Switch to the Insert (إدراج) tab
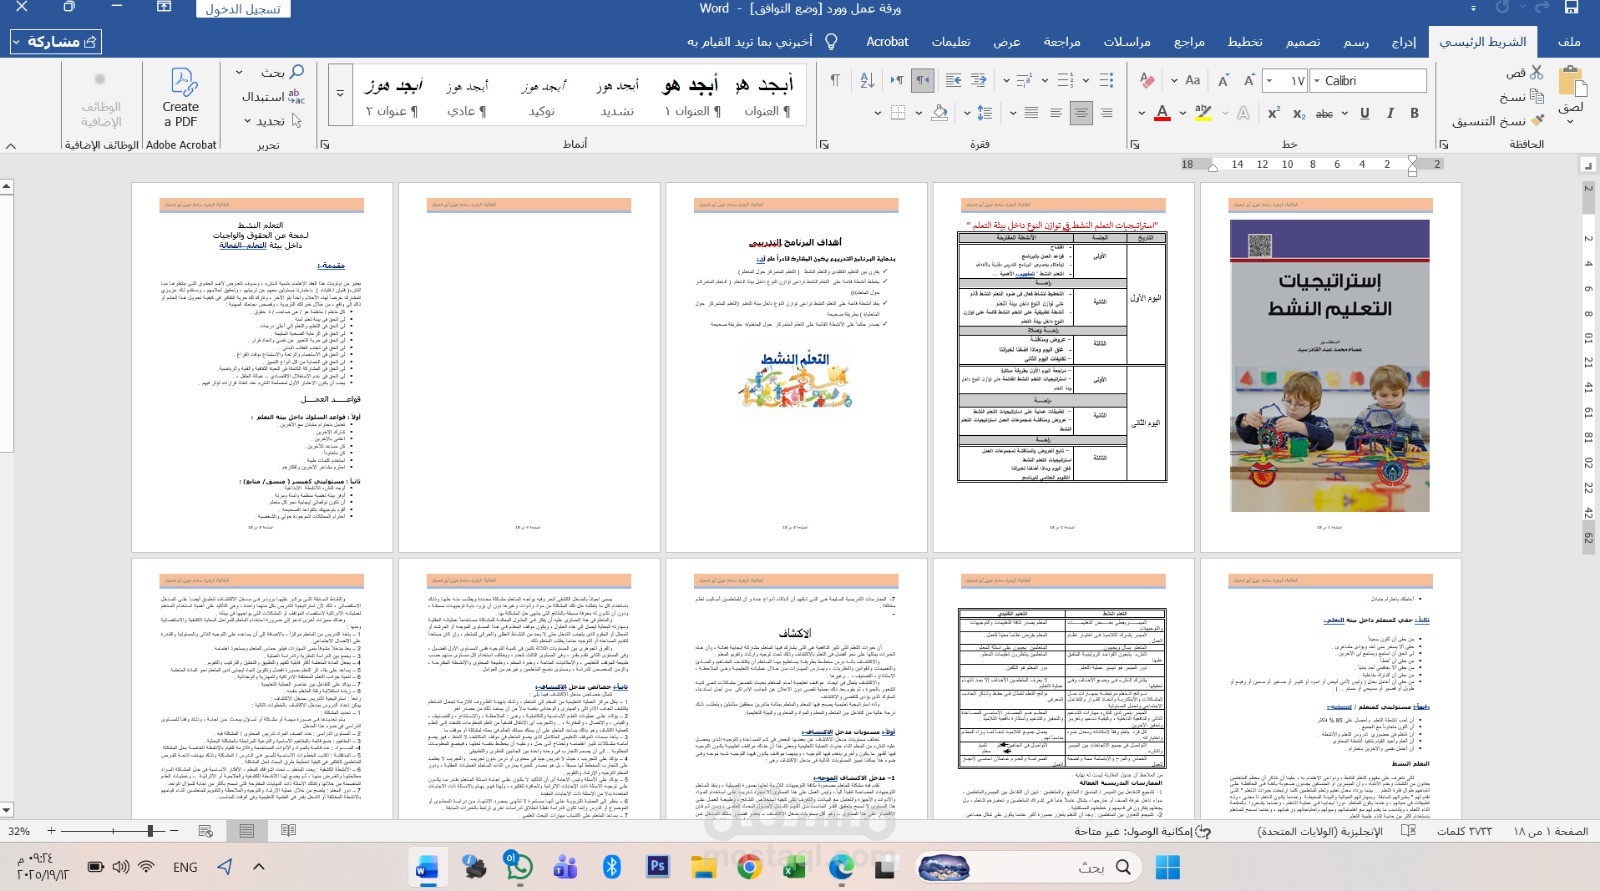 (1404, 41)
